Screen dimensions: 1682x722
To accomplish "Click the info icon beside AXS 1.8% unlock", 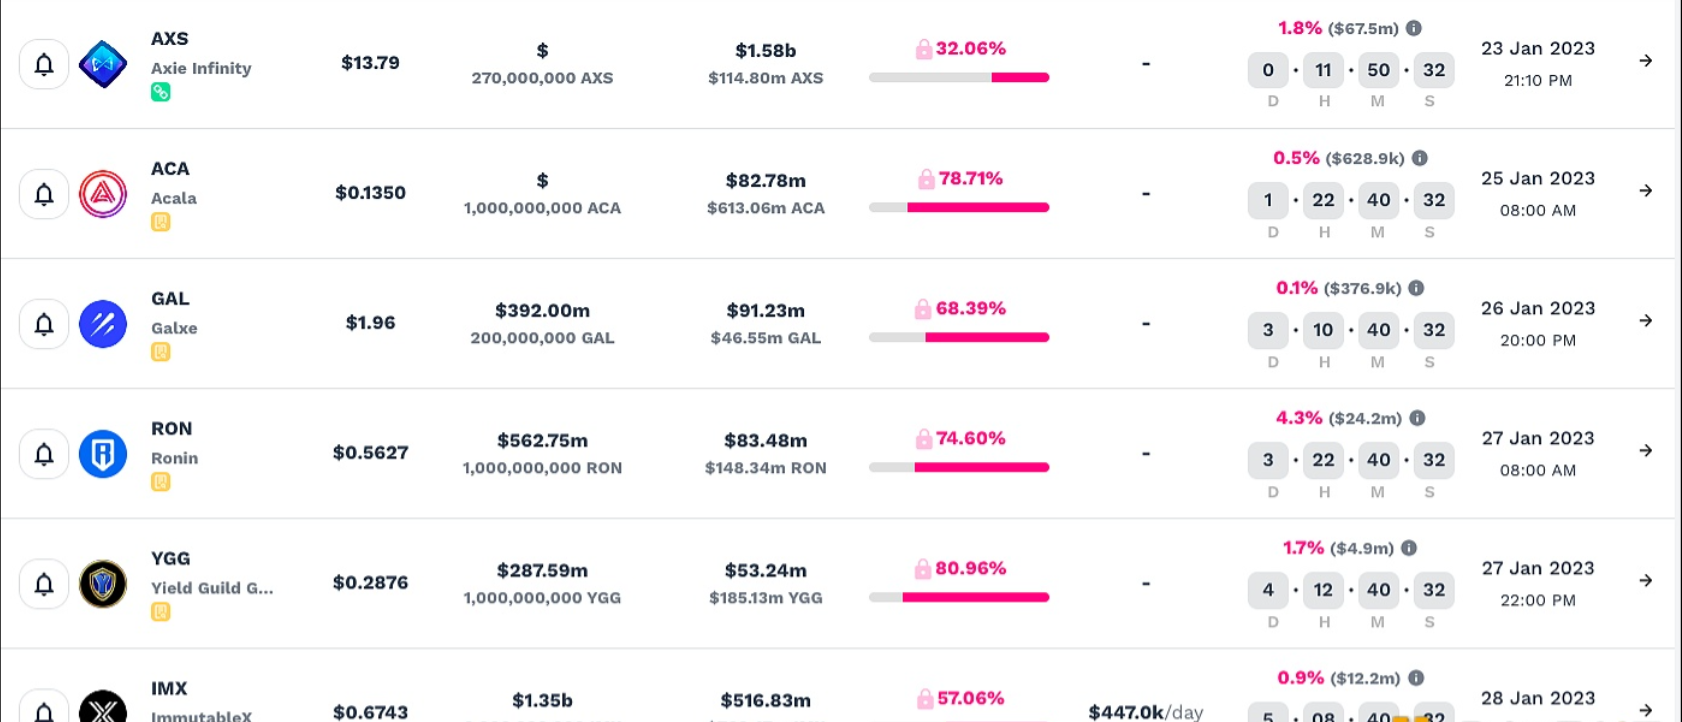I will click(1414, 28).
